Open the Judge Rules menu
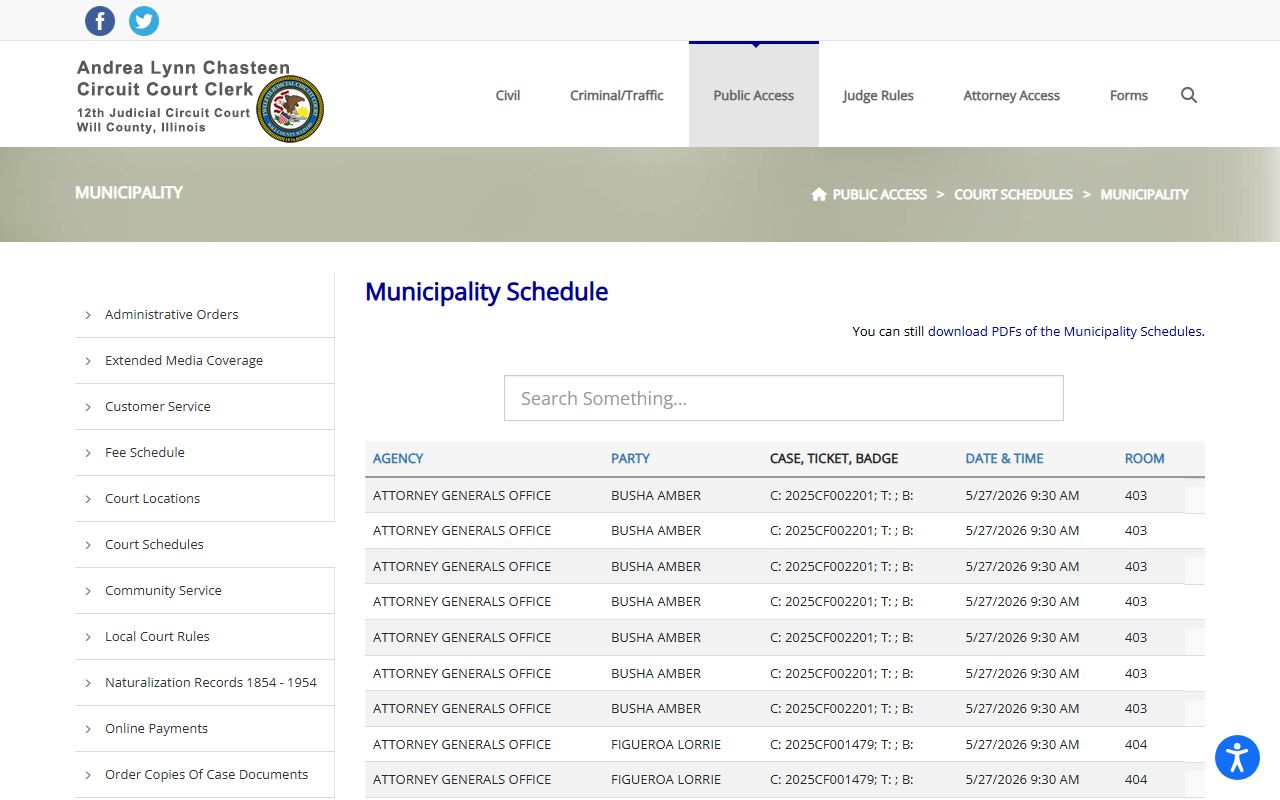The height and width of the screenshot is (800, 1280). (878, 95)
